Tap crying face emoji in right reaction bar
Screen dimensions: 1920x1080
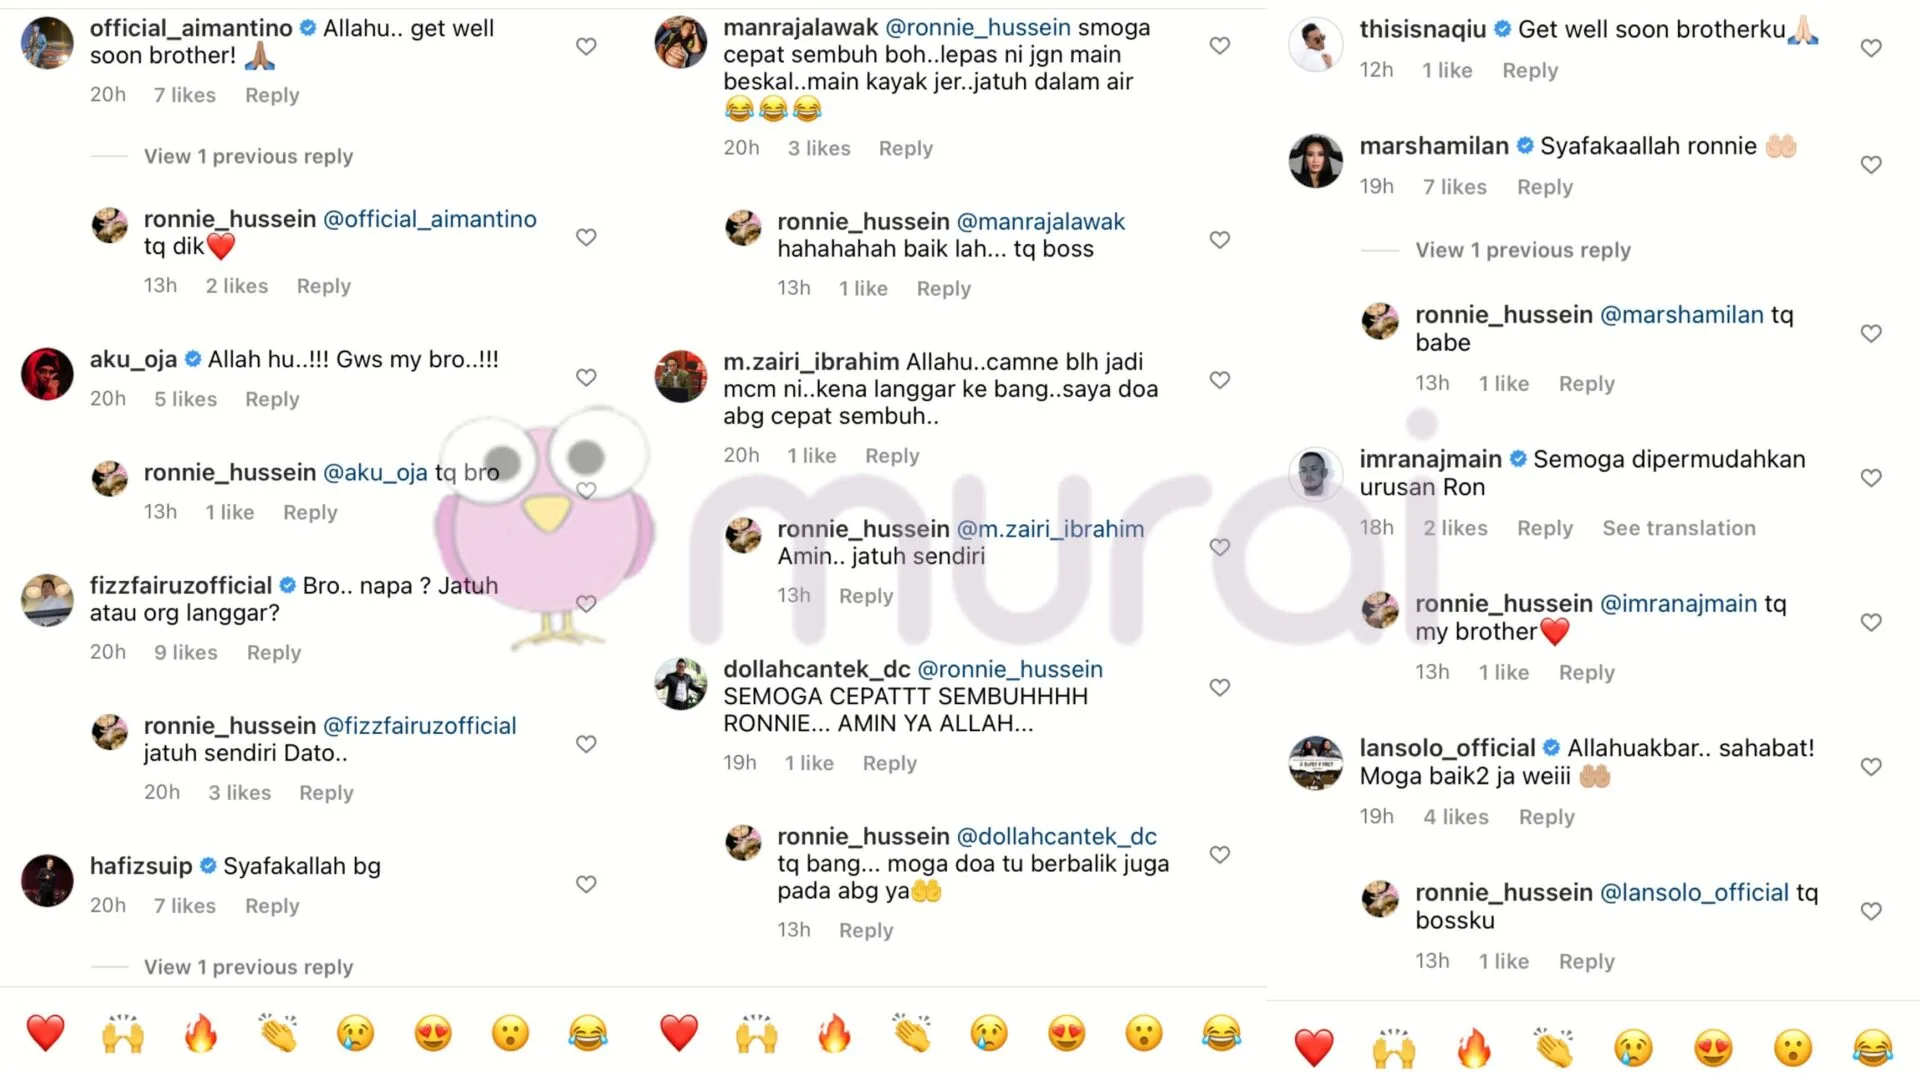1633,1048
